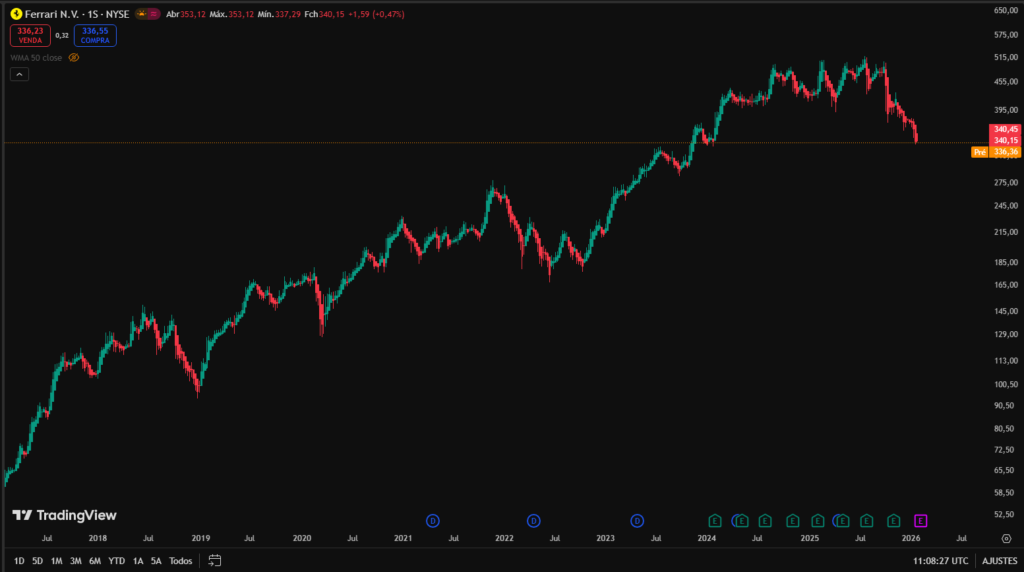Screen dimensions: 1024x572
Task: Collapse the indicator legend with the chevron
Action: 20,74
